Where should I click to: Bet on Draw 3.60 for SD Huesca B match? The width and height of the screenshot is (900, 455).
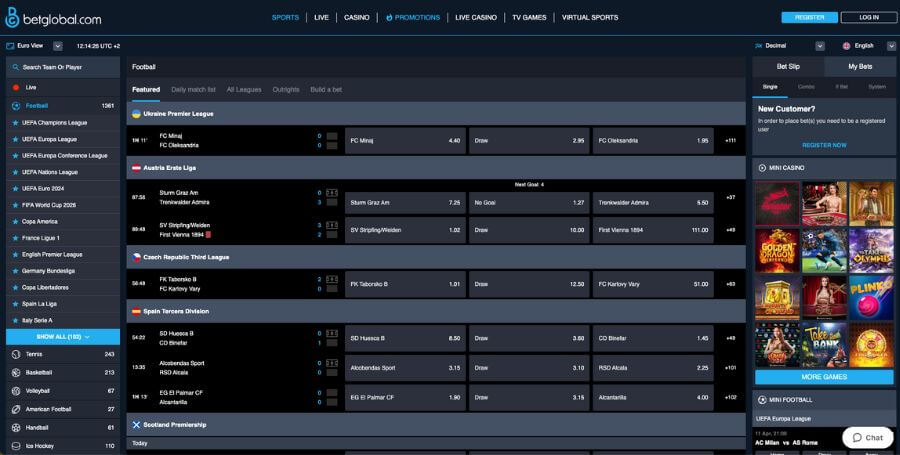coord(529,339)
